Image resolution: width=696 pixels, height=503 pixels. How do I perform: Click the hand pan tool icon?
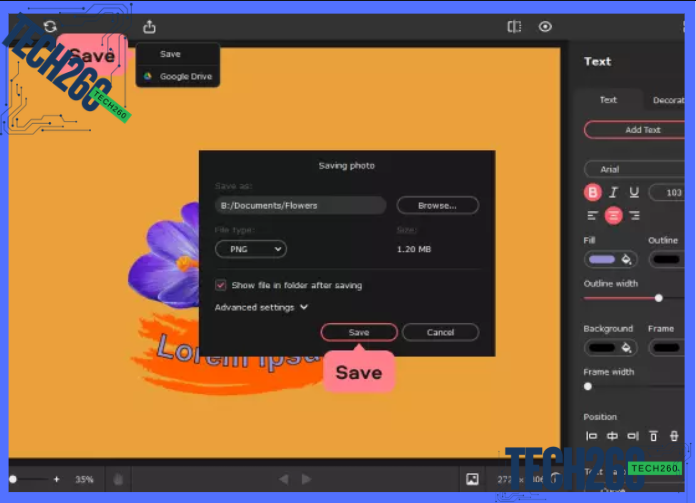click(118, 480)
